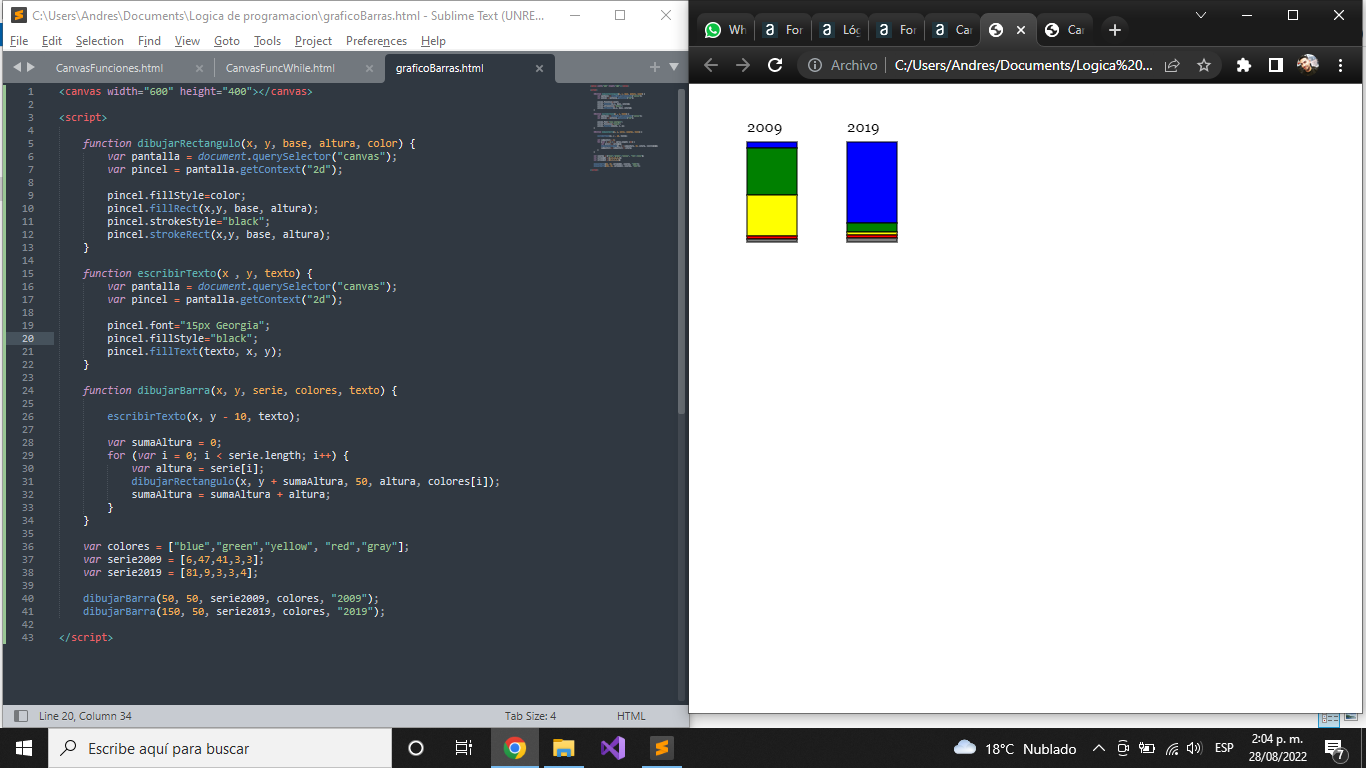Open Sublime Text from taskbar
This screenshot has width=1366, height=768.
[x=662, y=748]
